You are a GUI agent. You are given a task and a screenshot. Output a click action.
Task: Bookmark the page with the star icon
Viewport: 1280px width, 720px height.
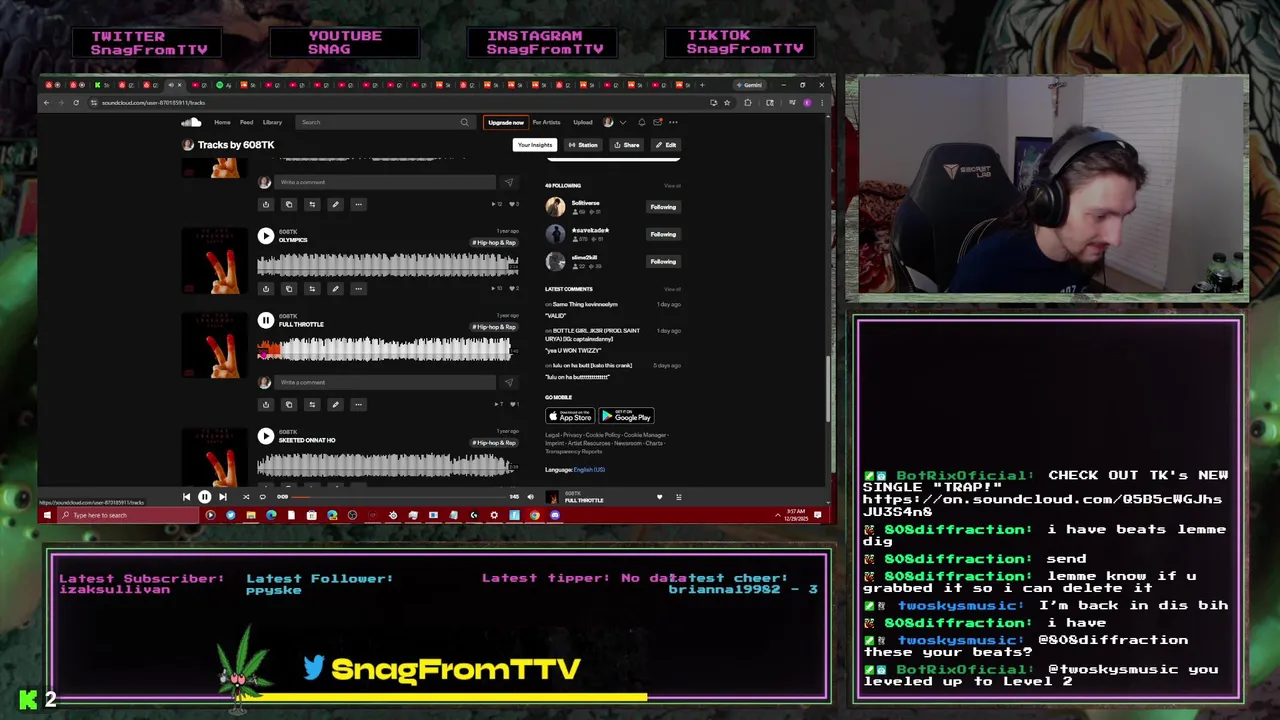726,102
